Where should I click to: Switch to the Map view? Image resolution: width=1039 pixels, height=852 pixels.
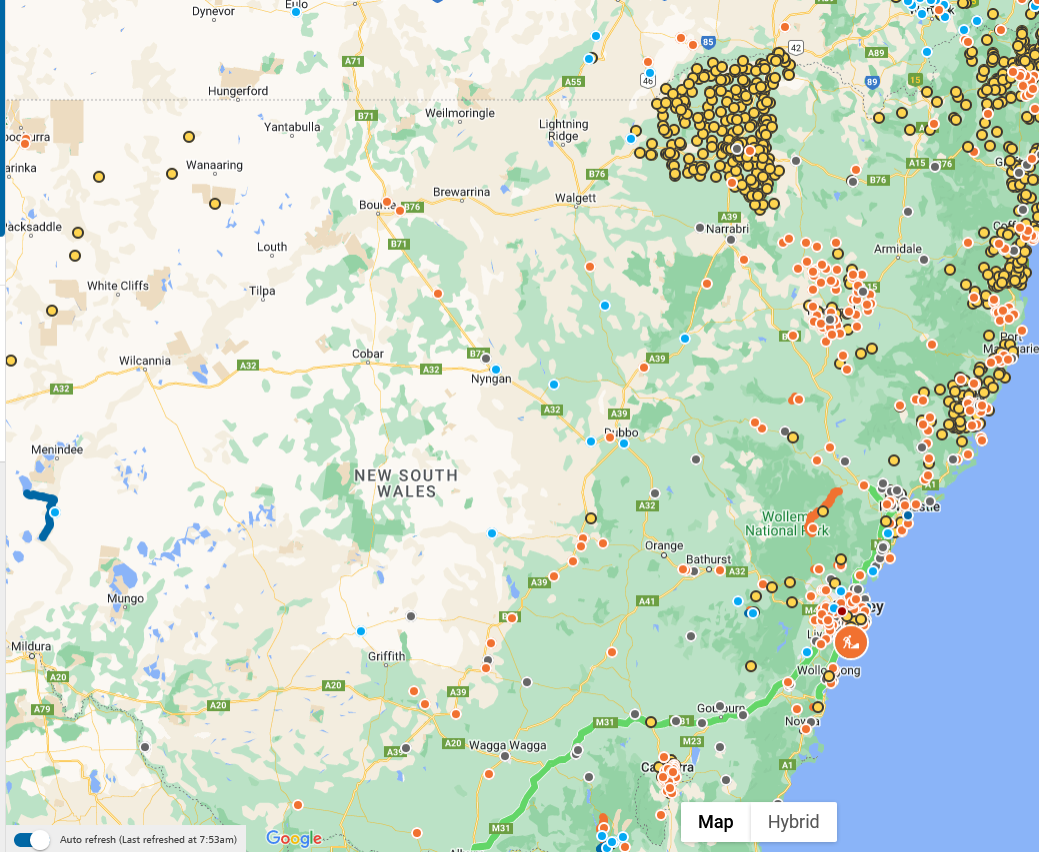(x=715, y=822)
